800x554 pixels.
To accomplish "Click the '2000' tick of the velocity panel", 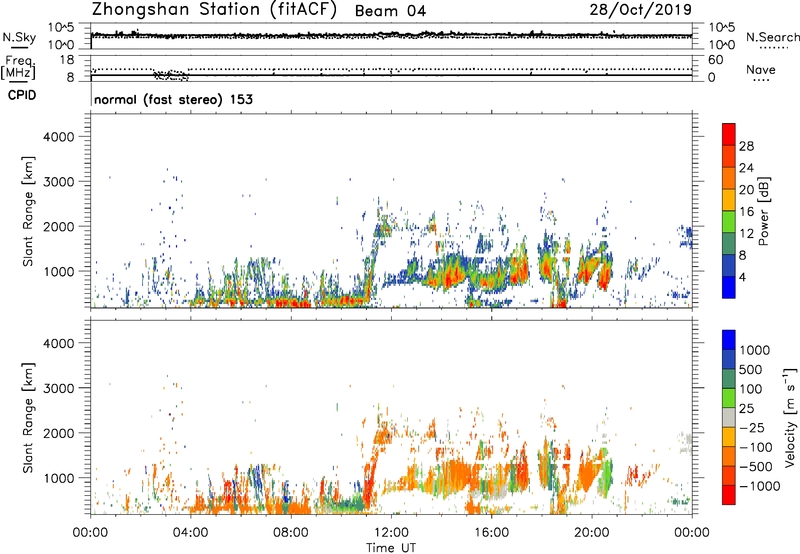I will pyautogui.click(x=59, y=433).
